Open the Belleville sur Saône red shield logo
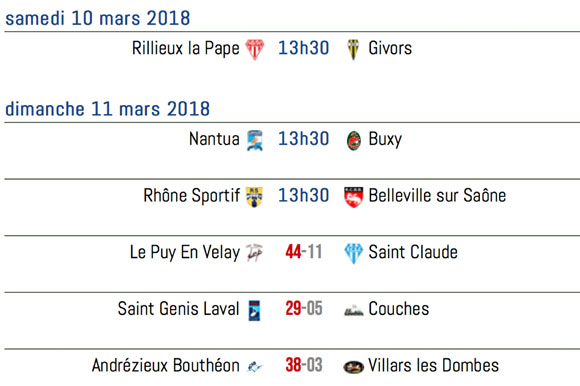 pos(353,197)
